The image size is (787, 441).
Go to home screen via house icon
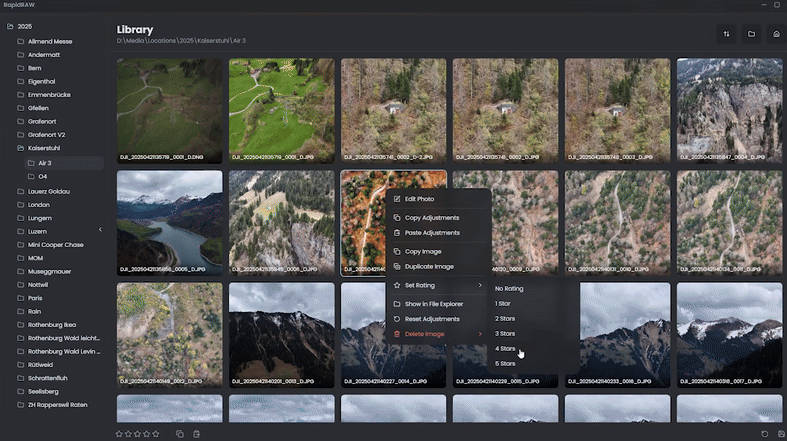[775, 34]
